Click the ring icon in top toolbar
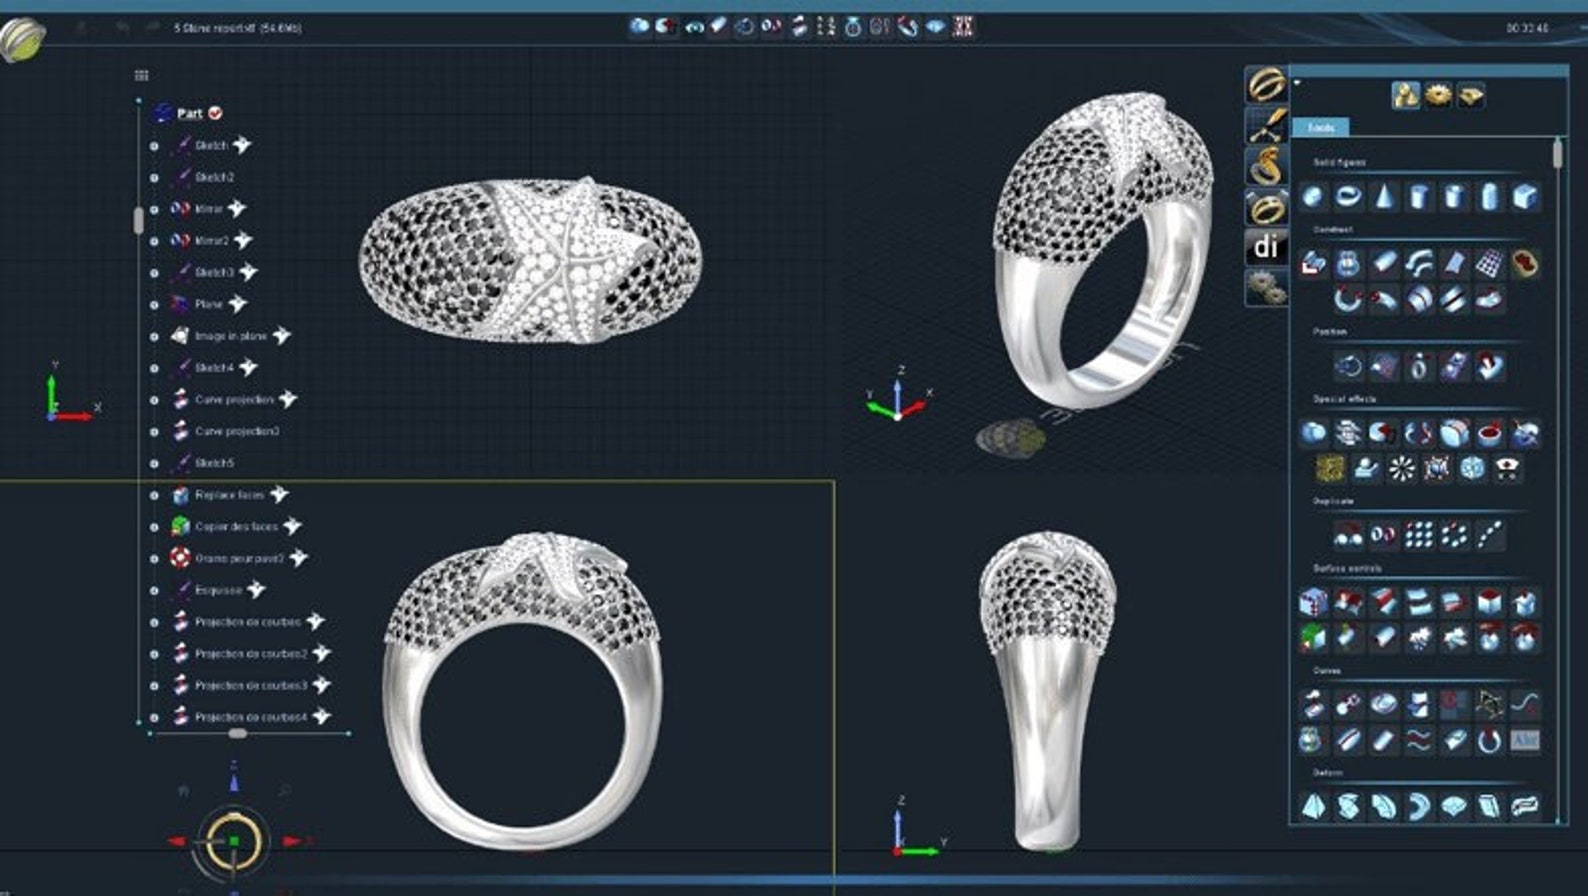The height and width of the screenshot is (896, 1588). pos(853,27)
